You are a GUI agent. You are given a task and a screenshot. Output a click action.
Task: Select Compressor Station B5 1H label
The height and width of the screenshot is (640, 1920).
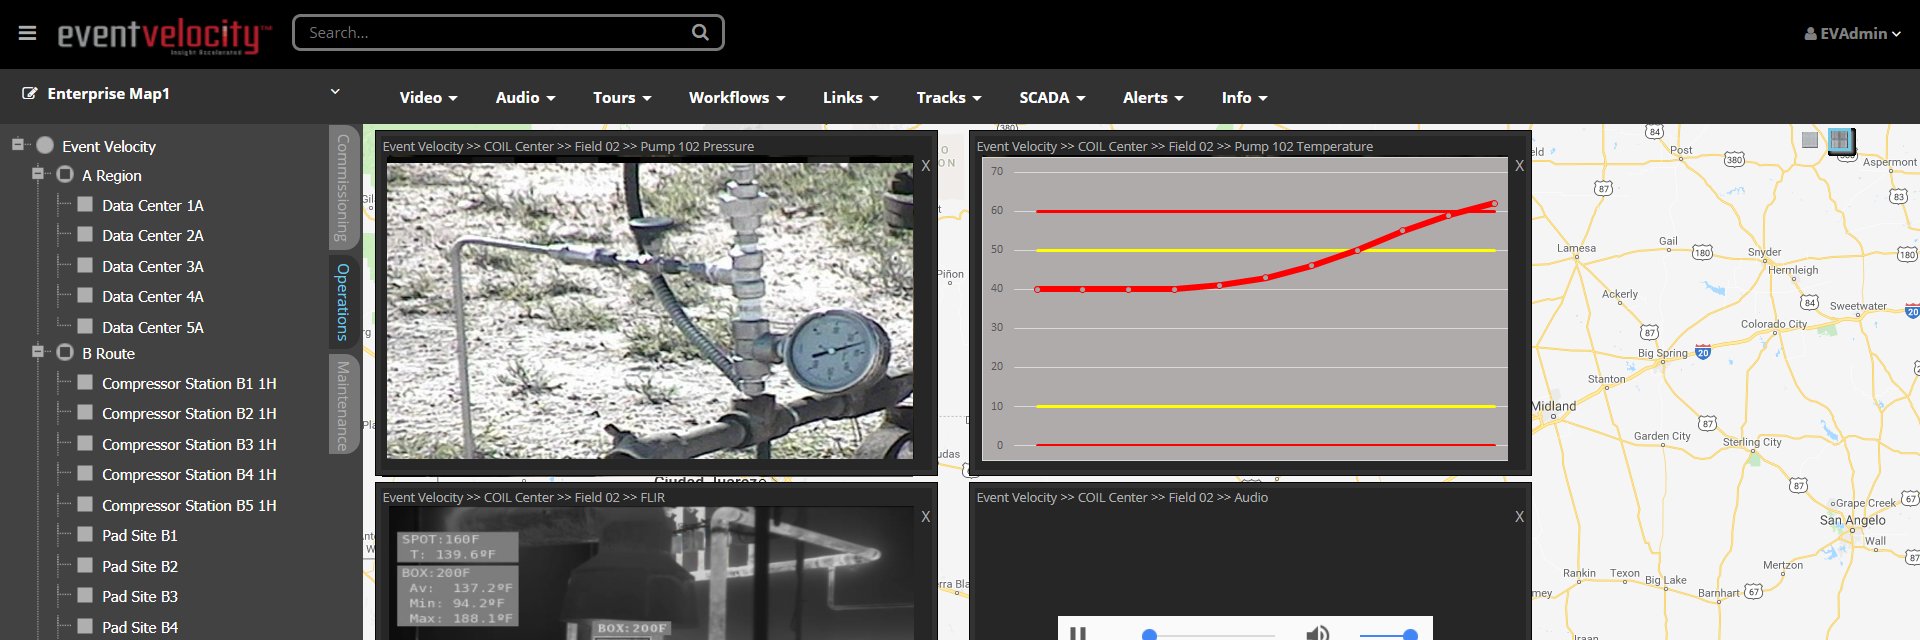coord(189,505)
